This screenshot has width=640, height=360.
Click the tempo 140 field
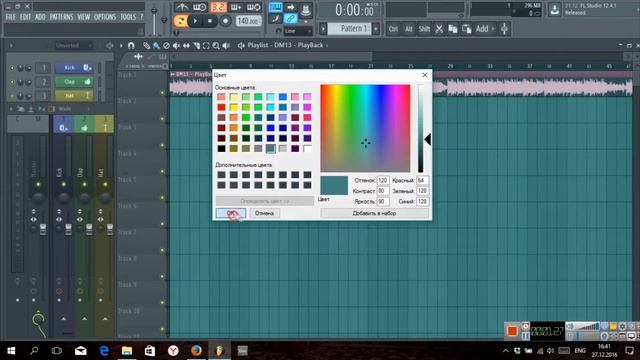click(x=248, y=21)
